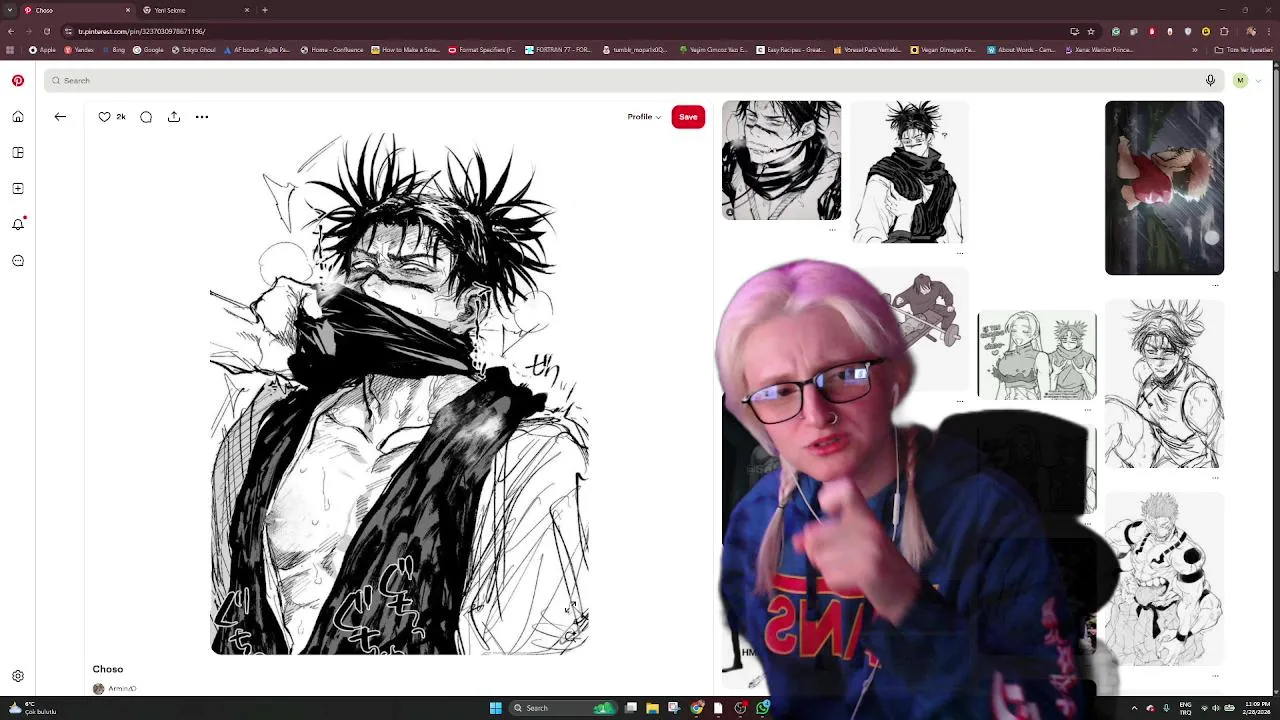Open the Chrome extensions puzzle icon
Image resolution: width=1280 pixels, height=720 pixels.
[x=1224, y=31]
